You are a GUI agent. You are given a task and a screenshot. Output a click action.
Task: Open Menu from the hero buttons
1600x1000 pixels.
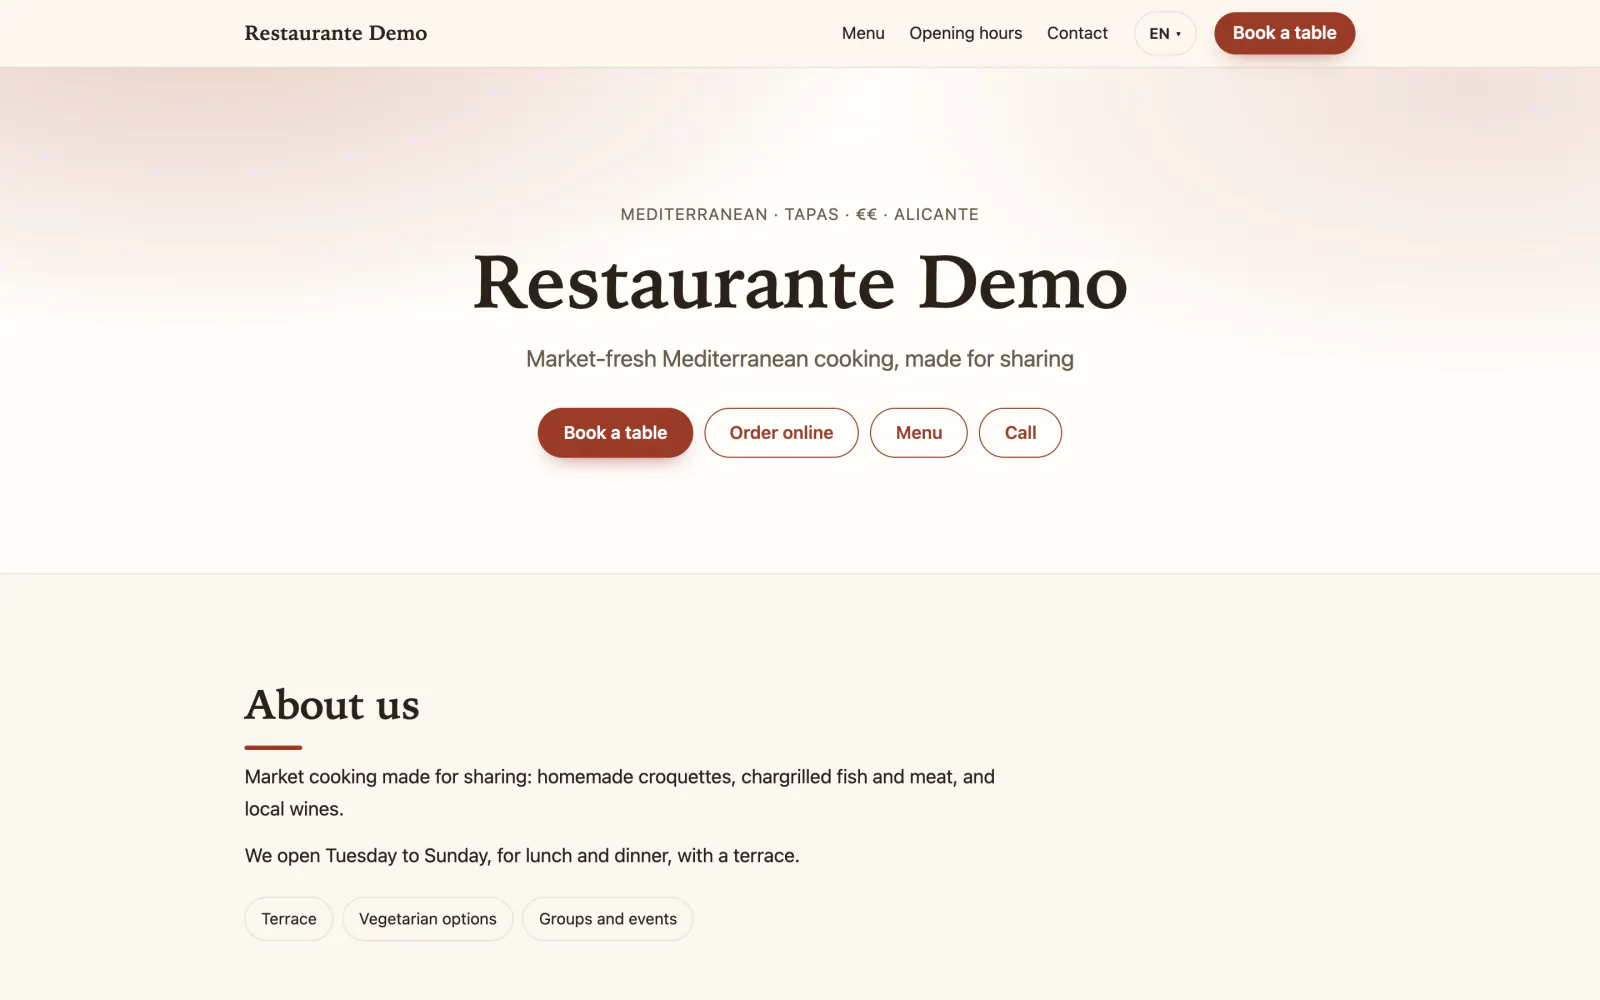[919, 433]
